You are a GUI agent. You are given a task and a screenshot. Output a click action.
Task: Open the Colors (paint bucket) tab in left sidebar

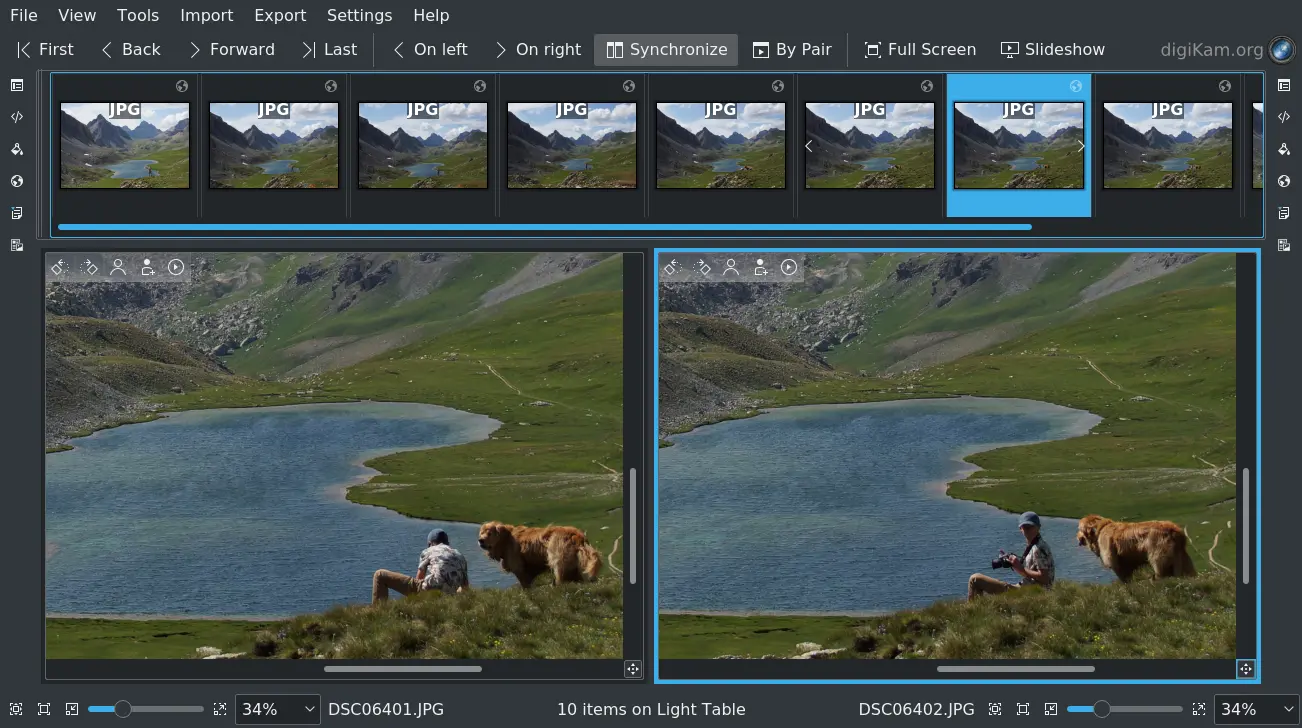[x=17, y=150]
